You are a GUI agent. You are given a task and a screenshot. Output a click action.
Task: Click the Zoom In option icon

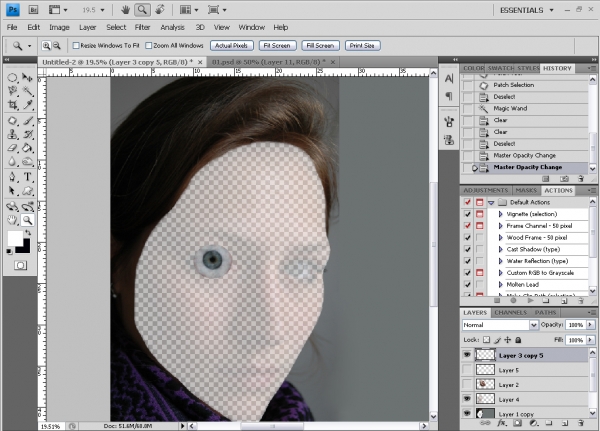pos(46,46)
